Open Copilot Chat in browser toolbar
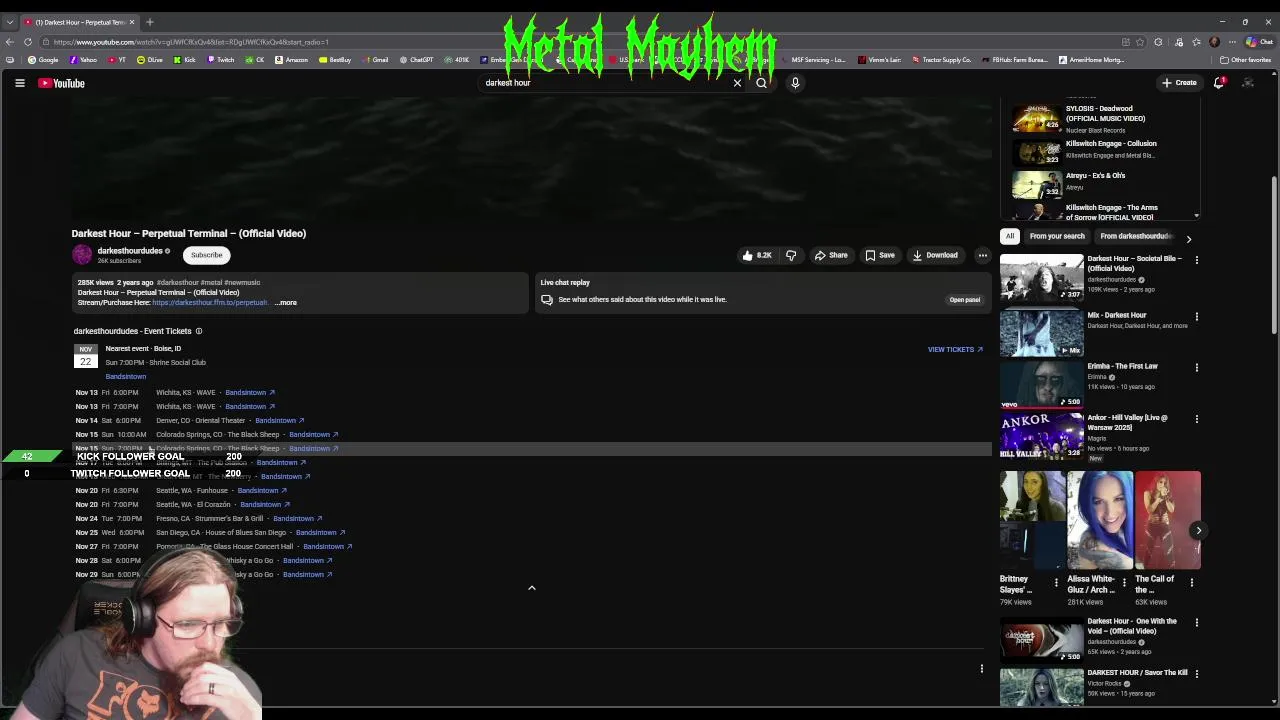 [1261, 42]
